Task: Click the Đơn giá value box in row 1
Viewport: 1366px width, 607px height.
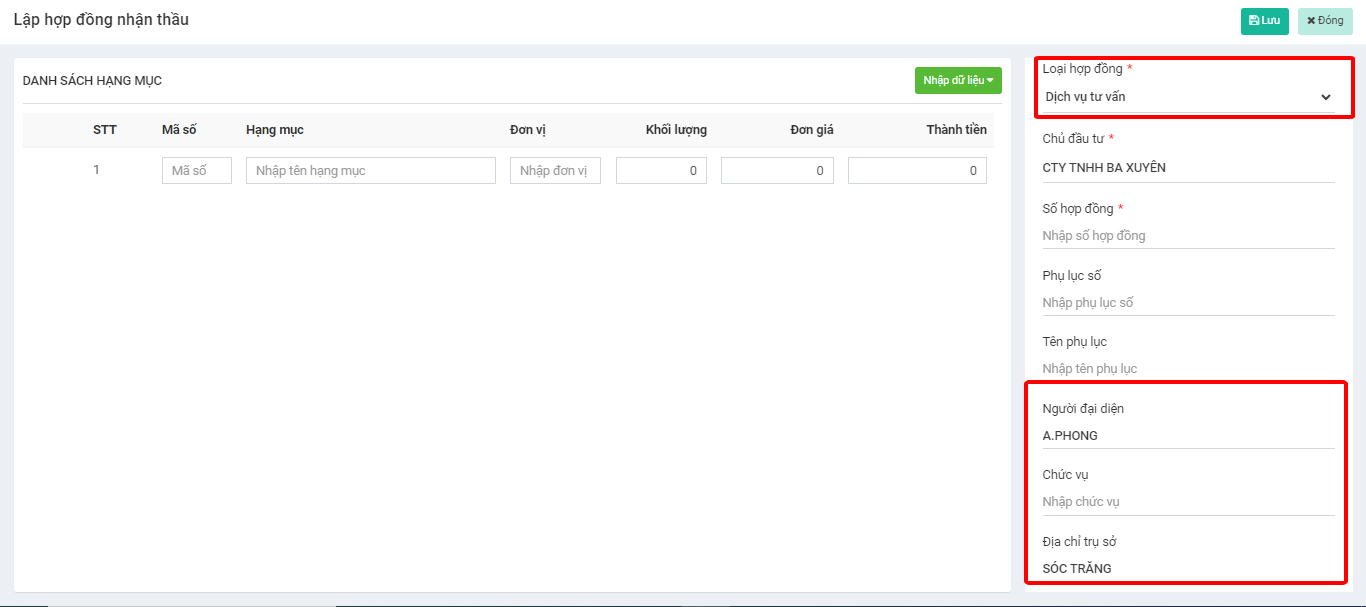Action: 777,171
